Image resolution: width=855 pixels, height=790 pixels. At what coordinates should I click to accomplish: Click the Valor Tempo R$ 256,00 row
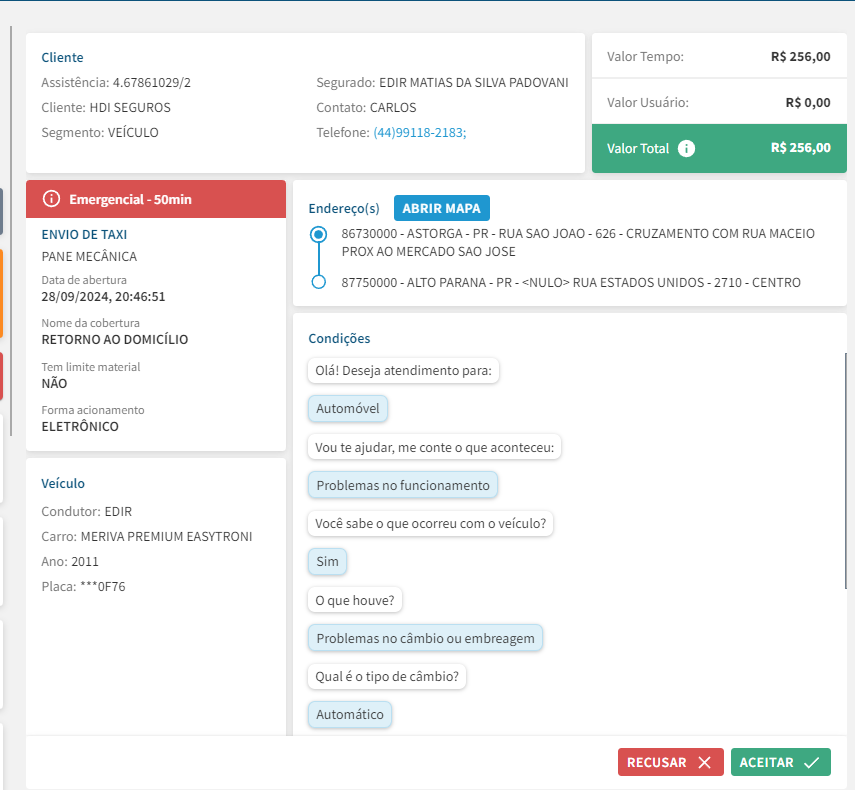tap(718, 57)
